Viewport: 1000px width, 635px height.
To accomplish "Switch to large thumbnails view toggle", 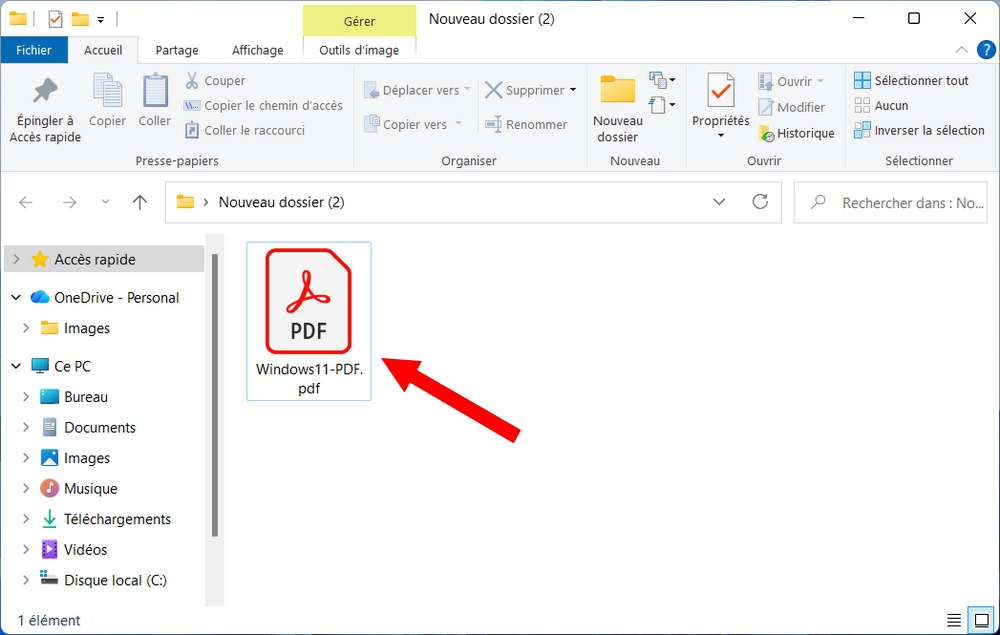I will click(980, 619).
